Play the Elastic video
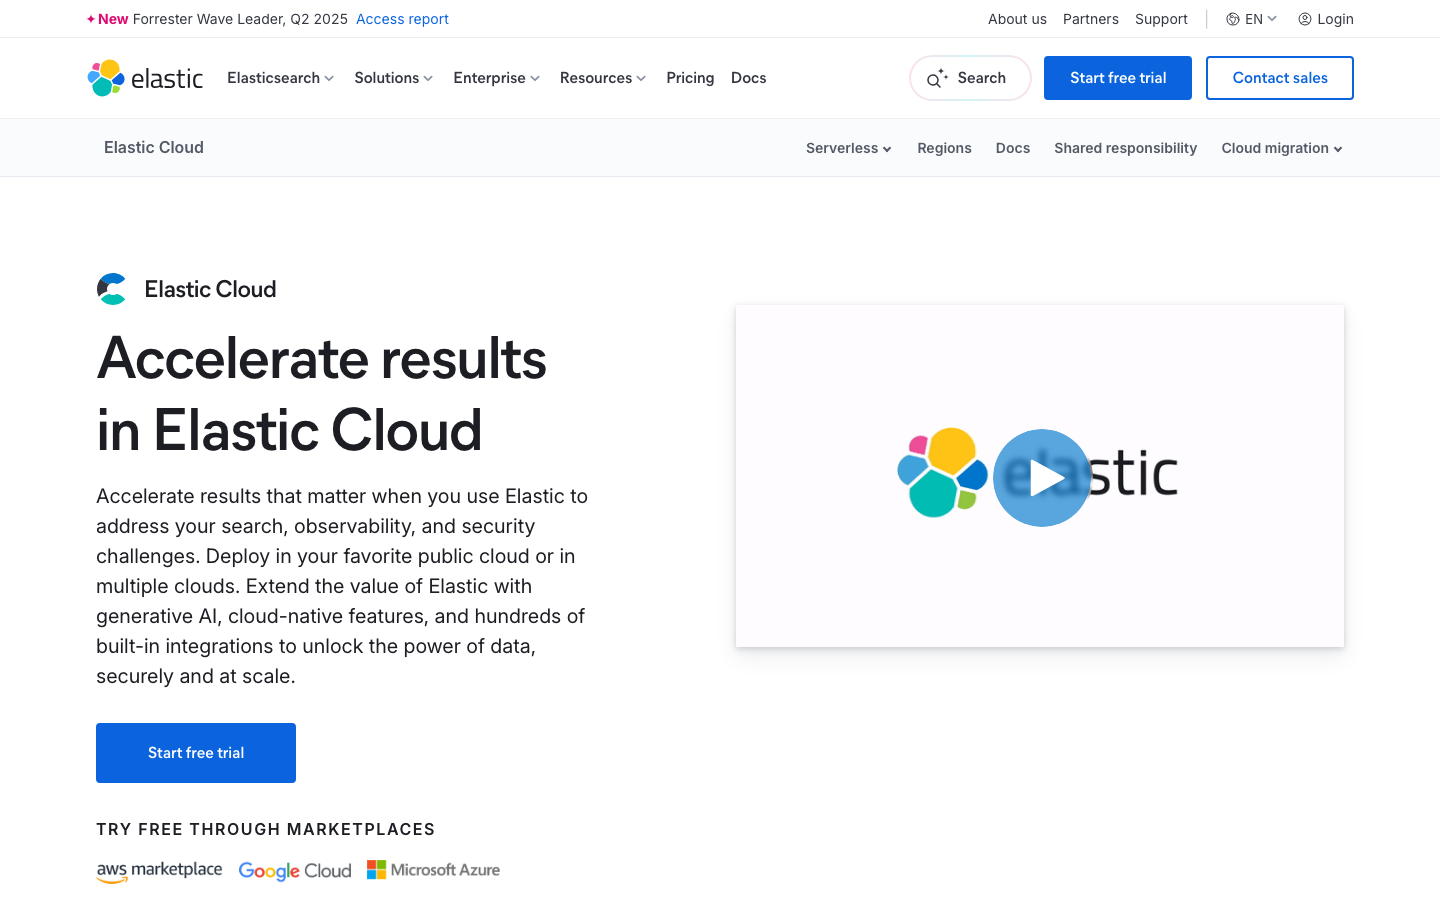 [x=1042, y=478]
